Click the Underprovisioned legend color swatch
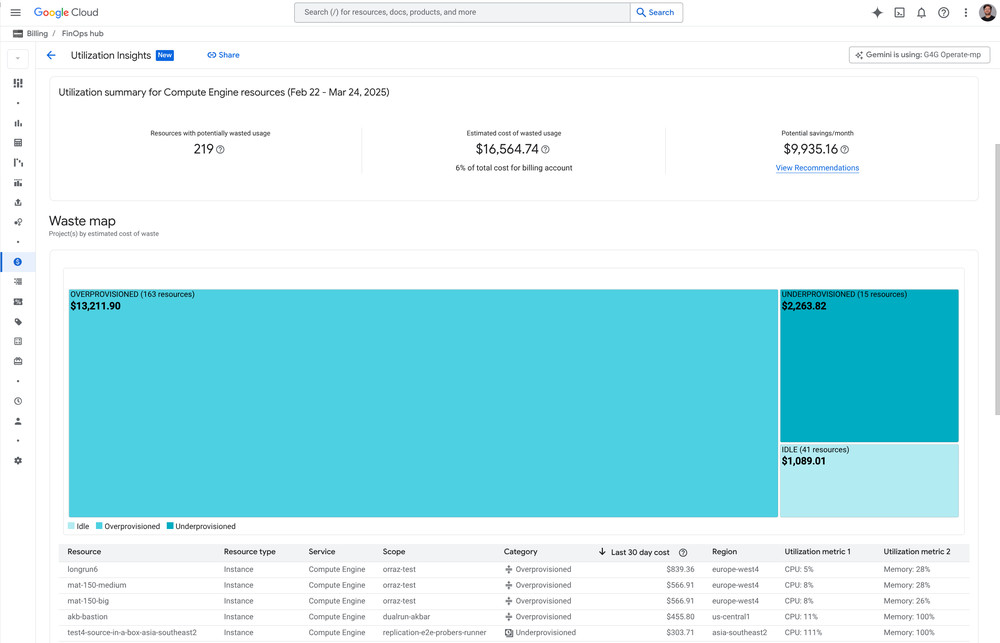 point(170,526)
